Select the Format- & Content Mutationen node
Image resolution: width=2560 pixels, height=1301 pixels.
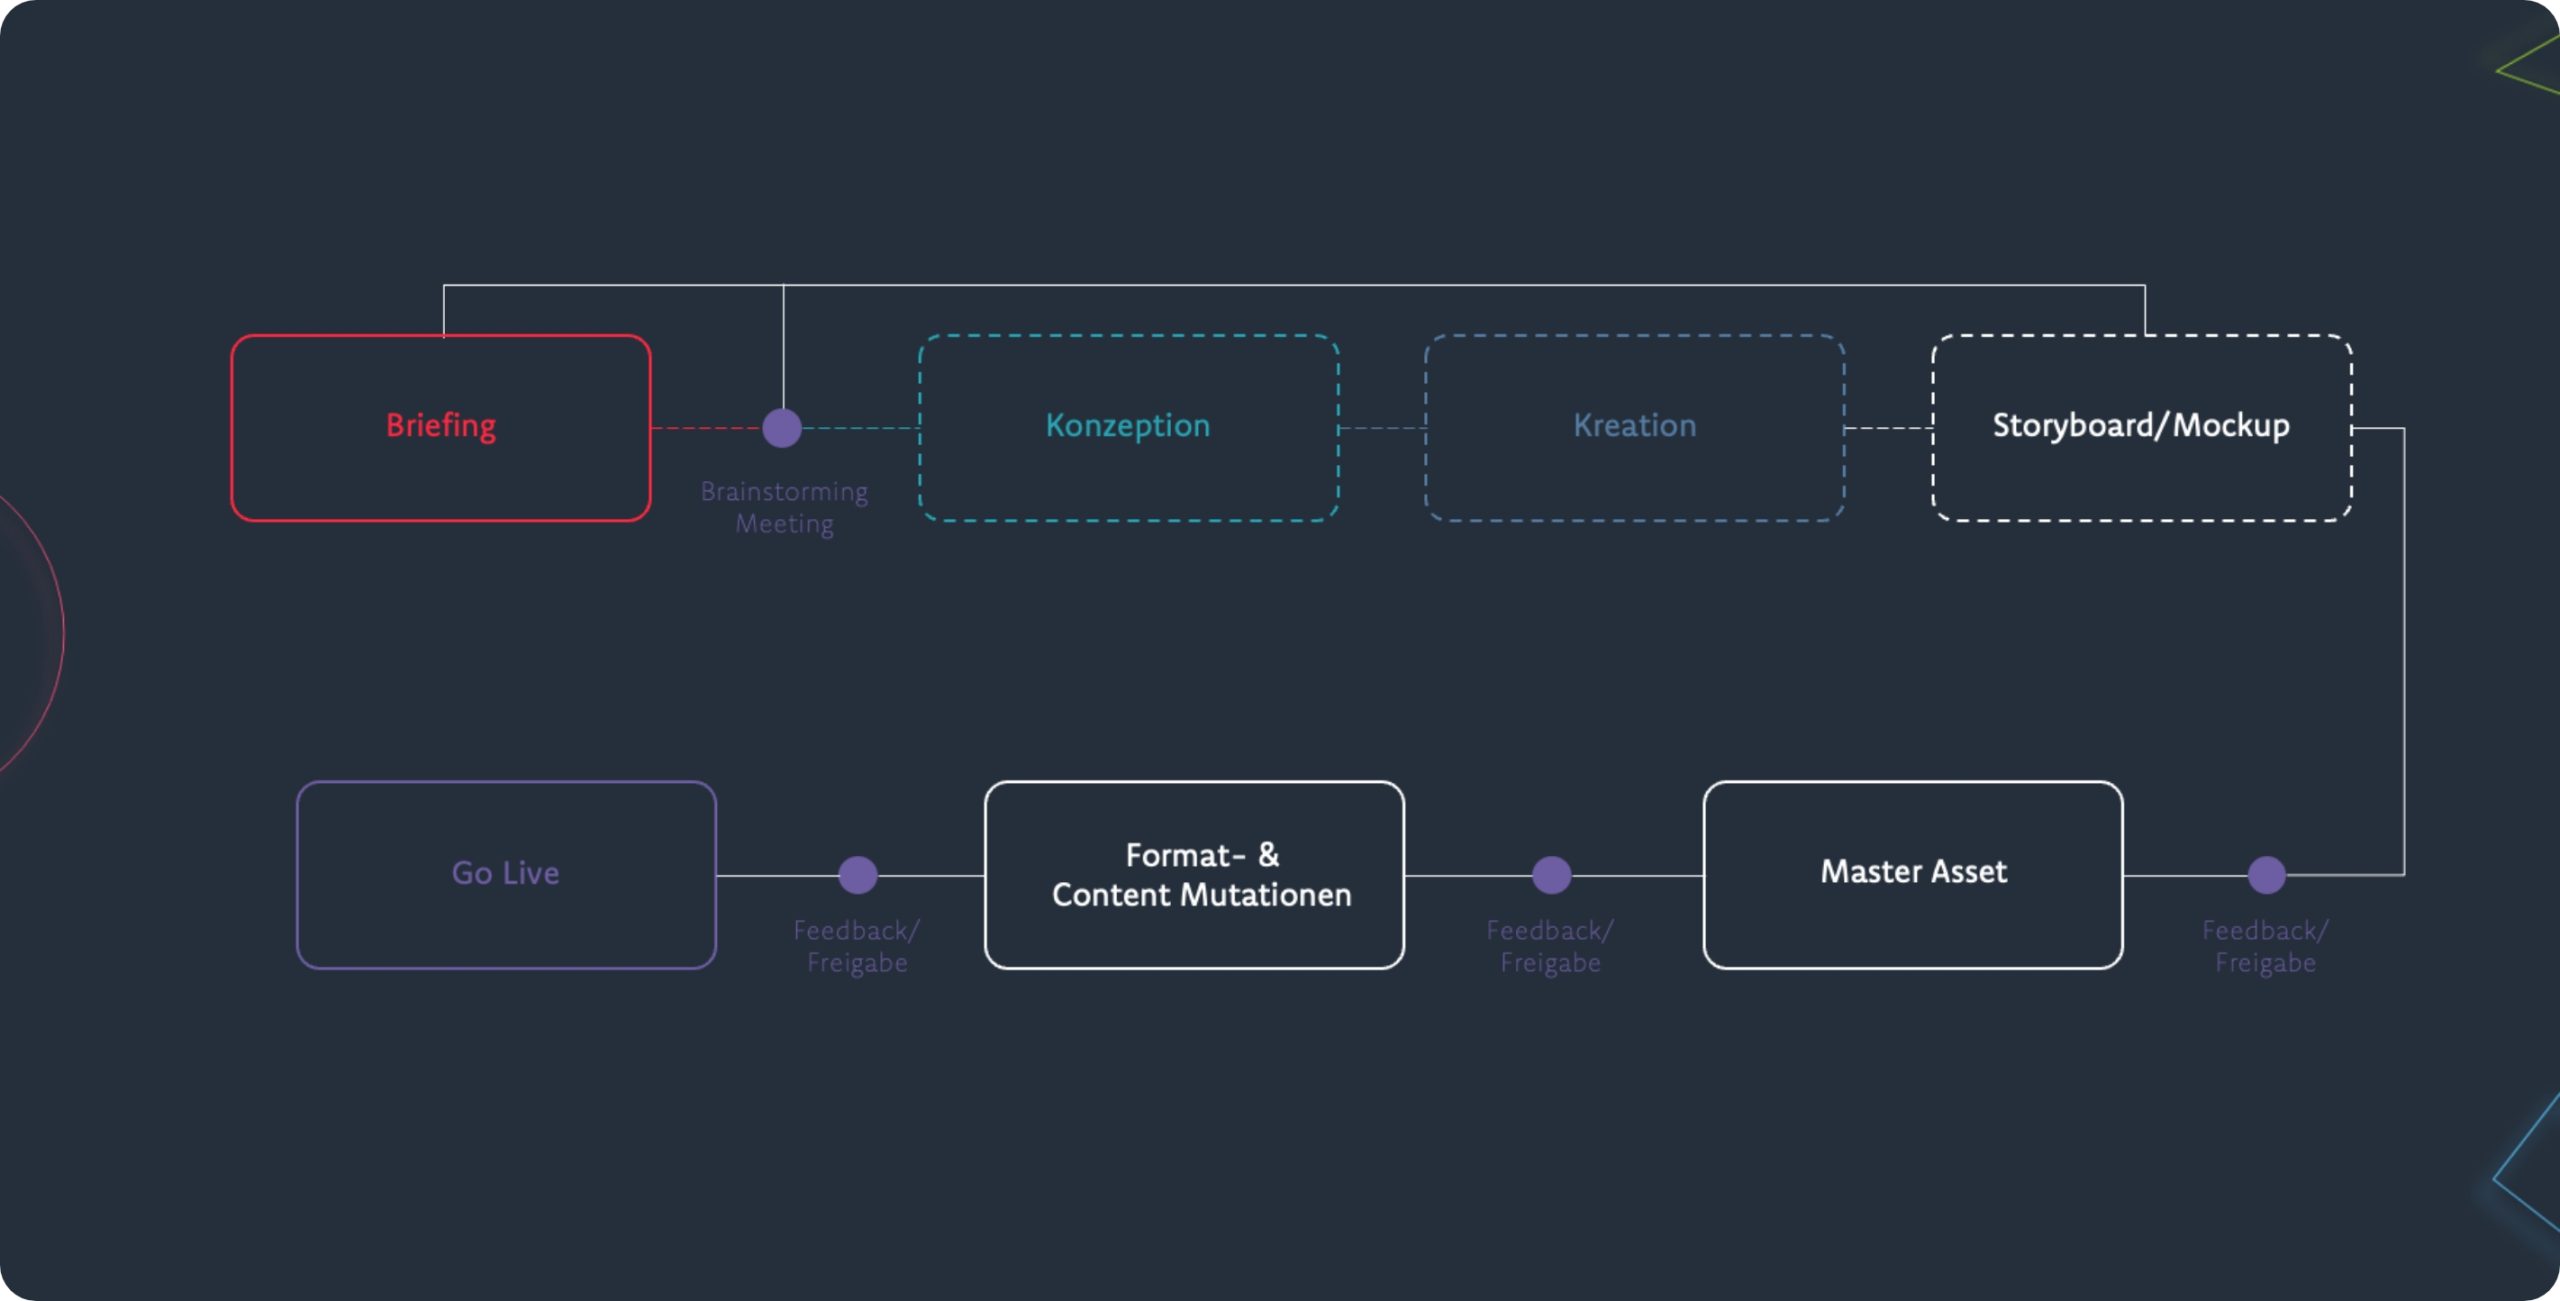[x=1194, y=874]
